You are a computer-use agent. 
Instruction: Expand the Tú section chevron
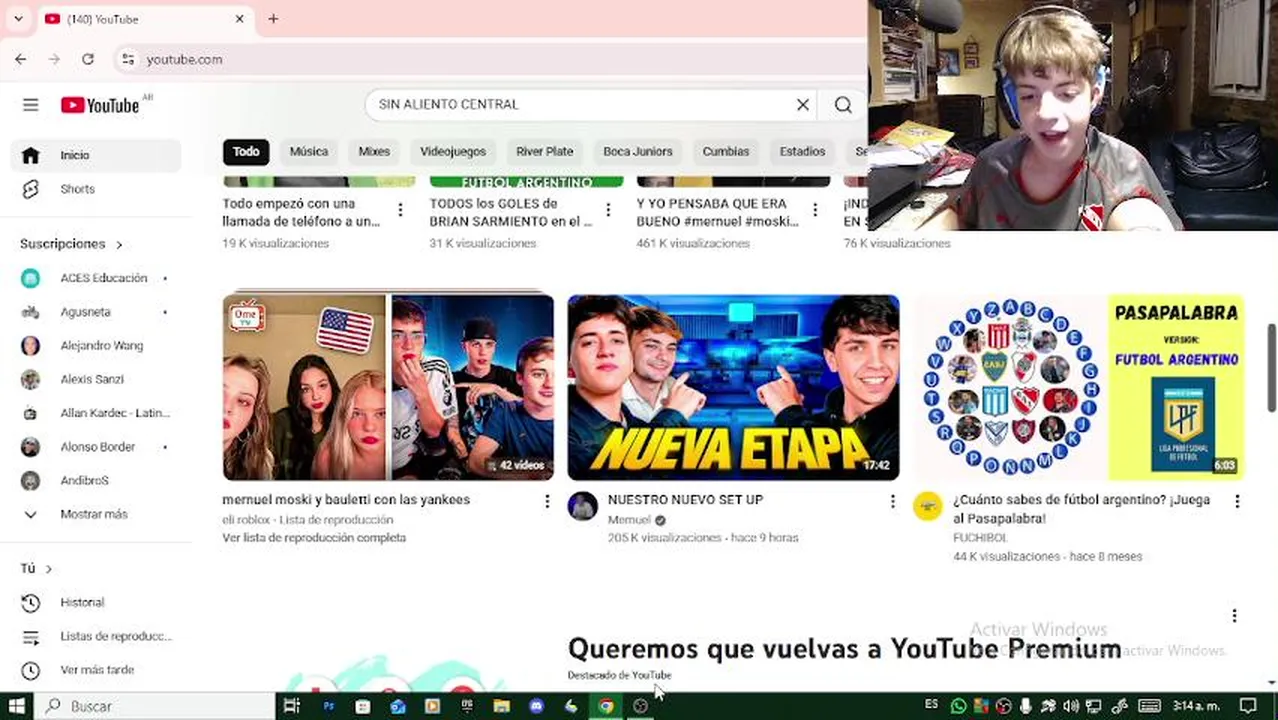(x=48, y=569)
